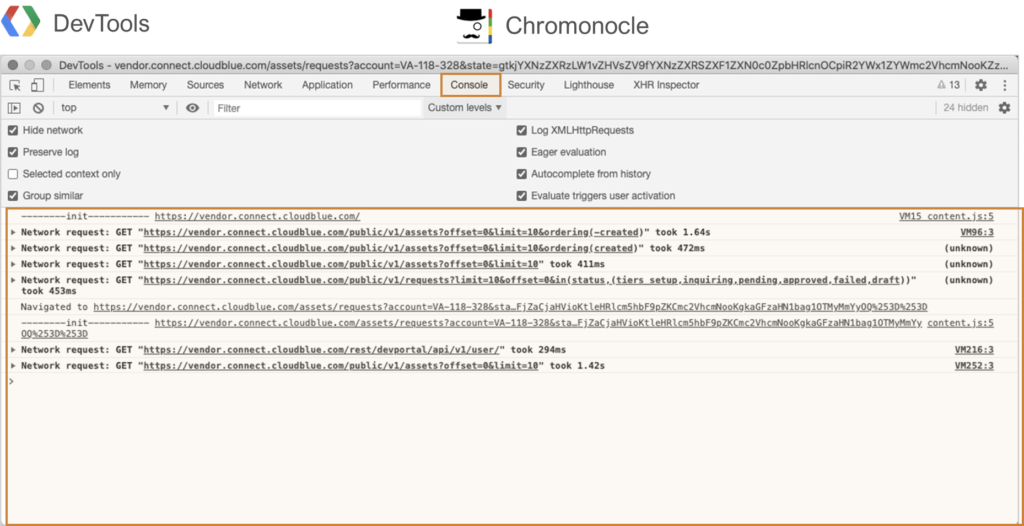Image resolution: width=1024 pixels, height=526 pixels.
Task: Toggle Autocomplete from history checkbox
Action: pos(521,174)
